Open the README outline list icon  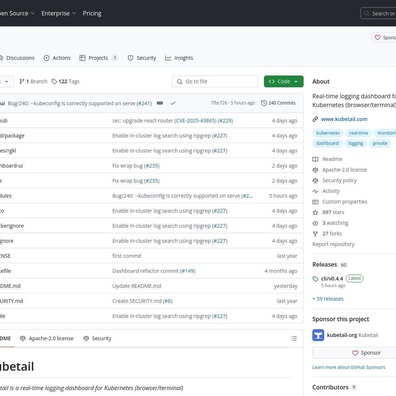pyautogui.click(x=294, y=339)
